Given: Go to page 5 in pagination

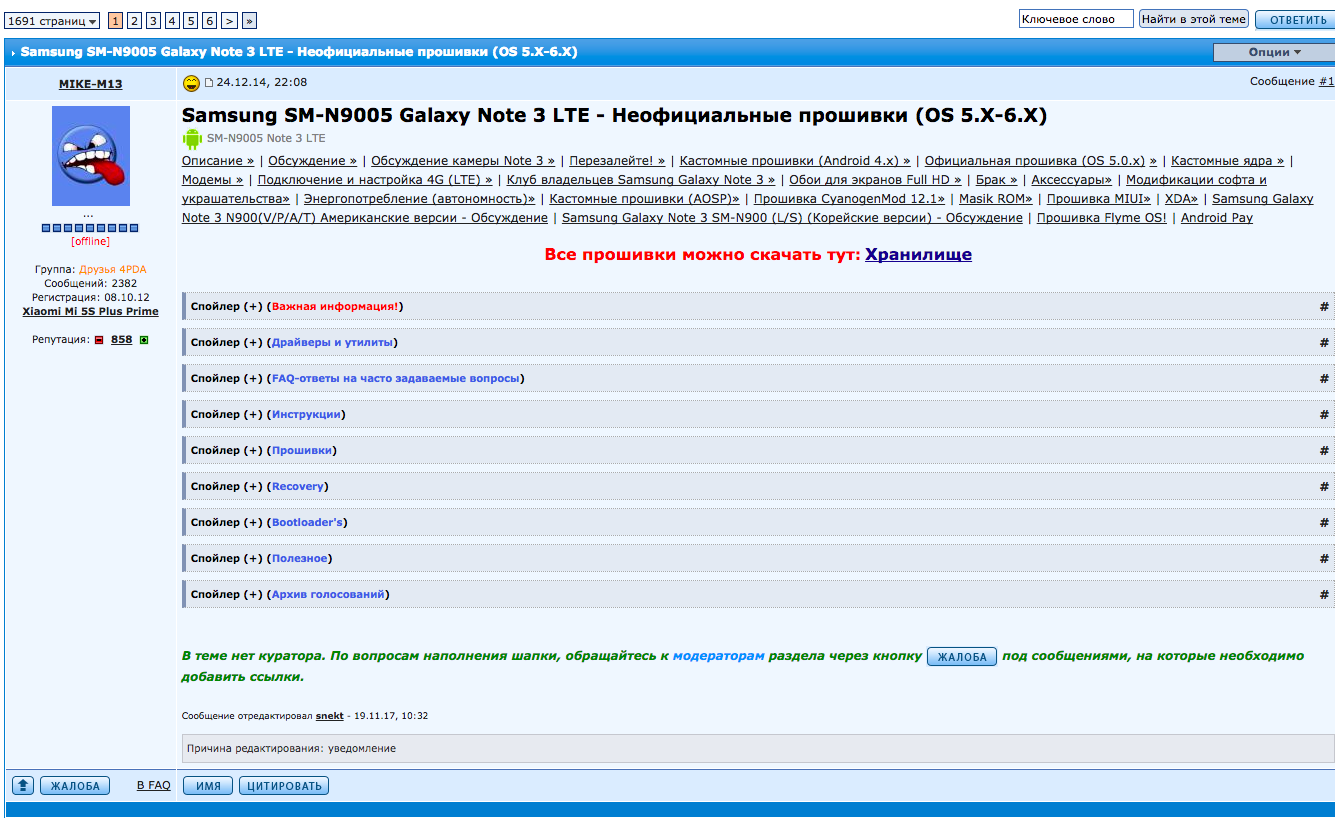Looking at the screenshot, I should (x=191, y=20).
